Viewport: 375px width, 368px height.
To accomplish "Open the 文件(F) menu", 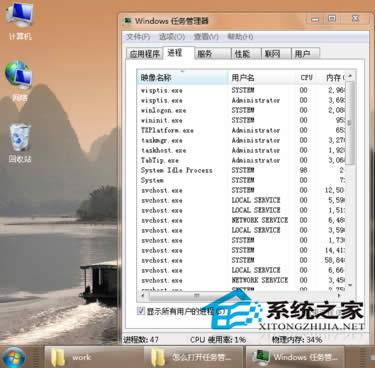I will tap(138, 36).
